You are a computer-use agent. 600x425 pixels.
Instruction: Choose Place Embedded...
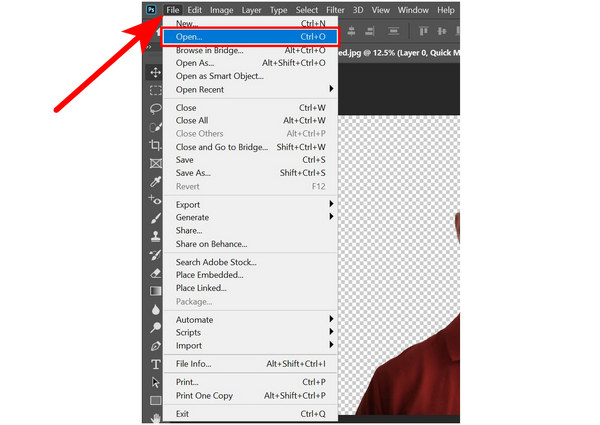click(251, 275)
